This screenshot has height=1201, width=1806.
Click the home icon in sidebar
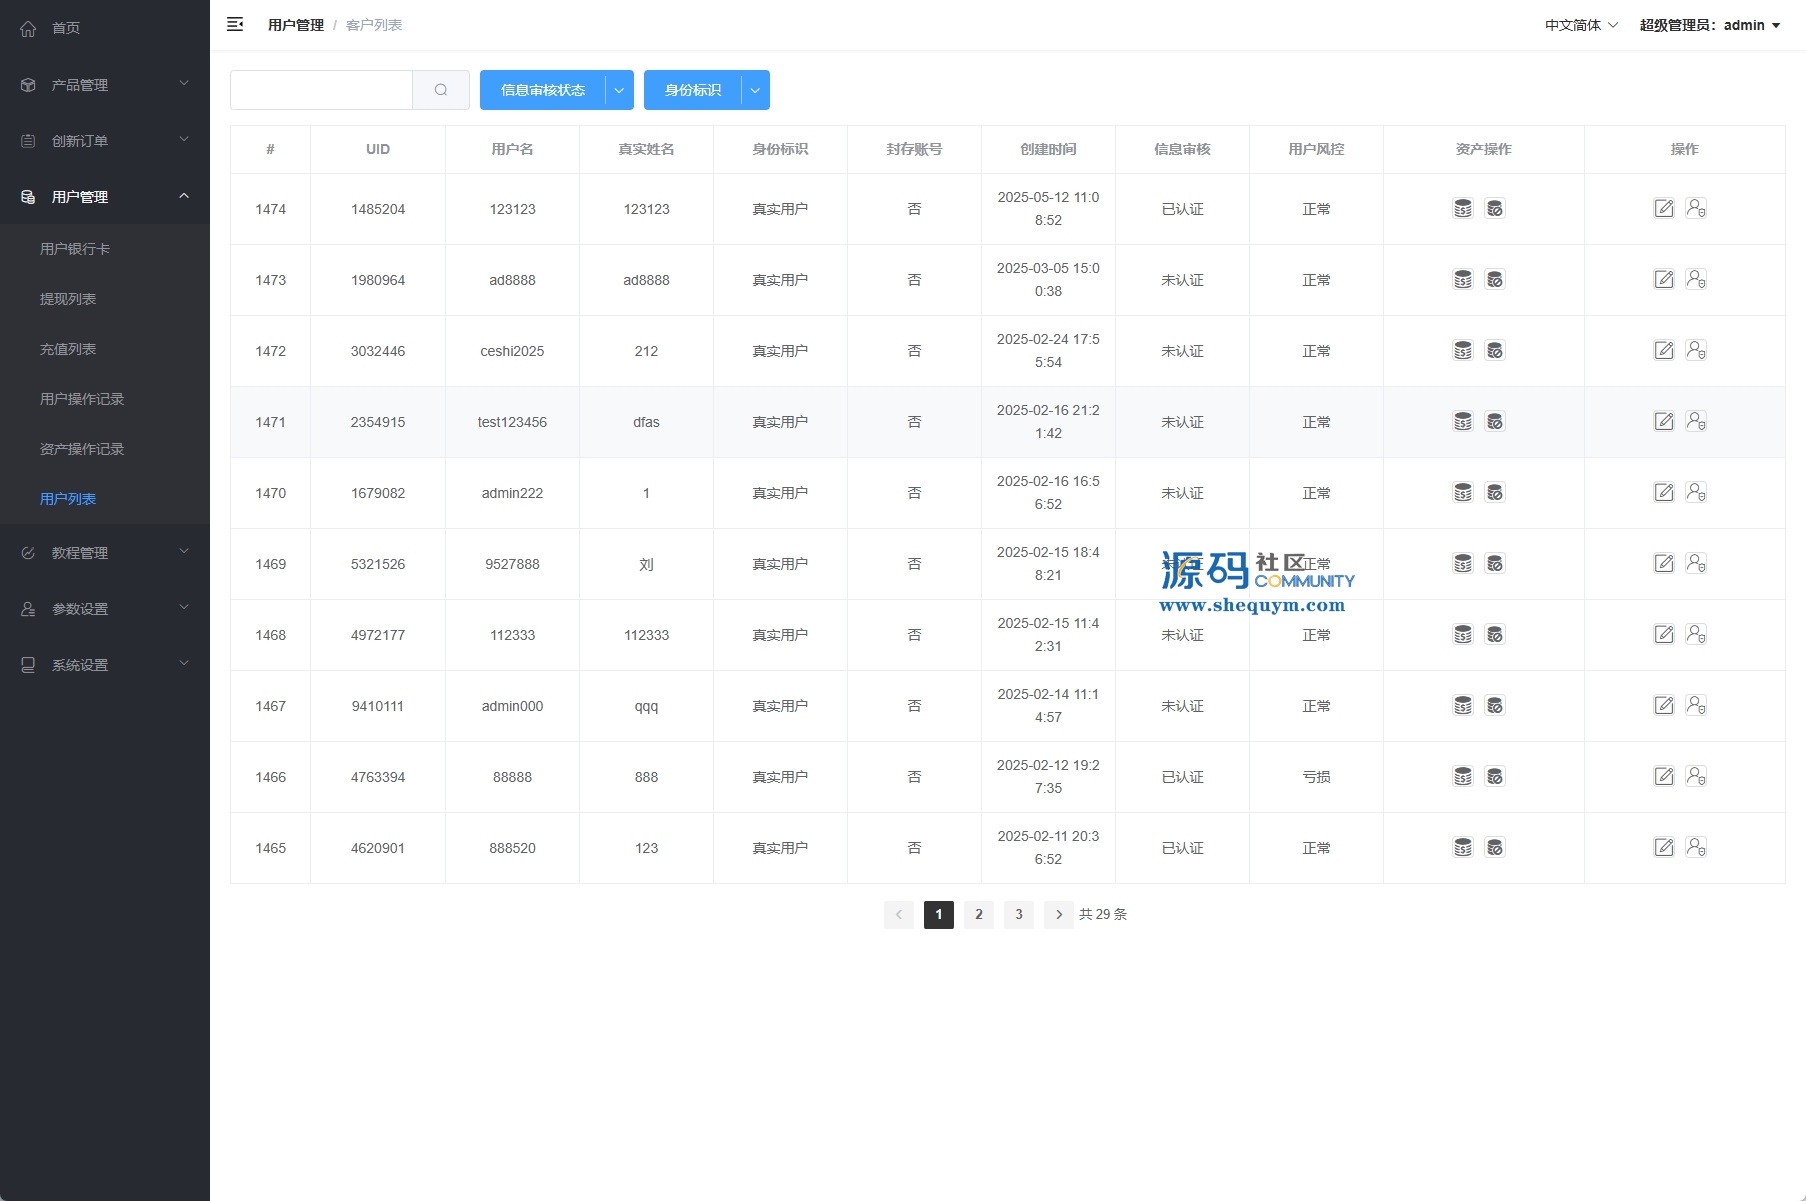(x=28, y=28)
